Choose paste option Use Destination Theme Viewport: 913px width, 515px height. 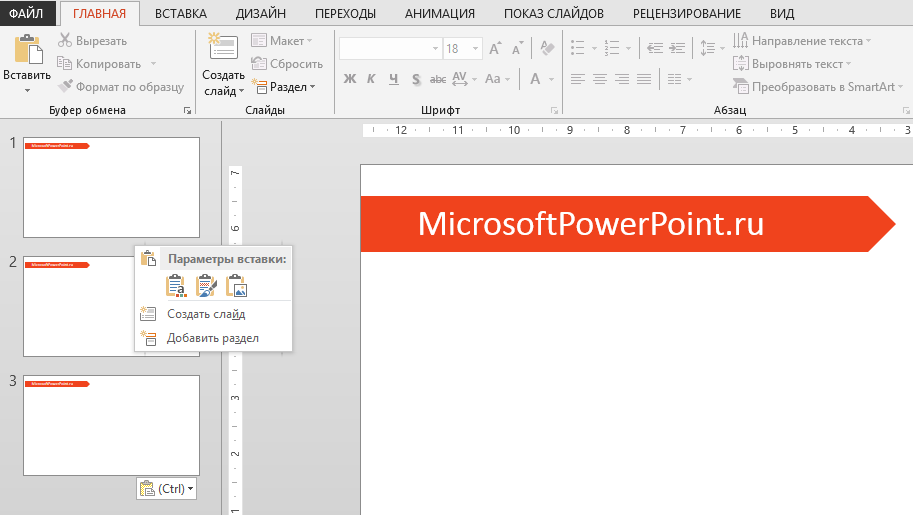(175, 286)
